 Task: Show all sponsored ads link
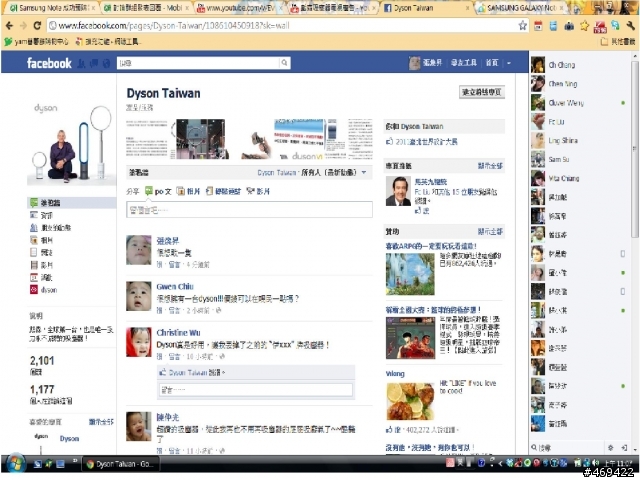tap(490, 231)
